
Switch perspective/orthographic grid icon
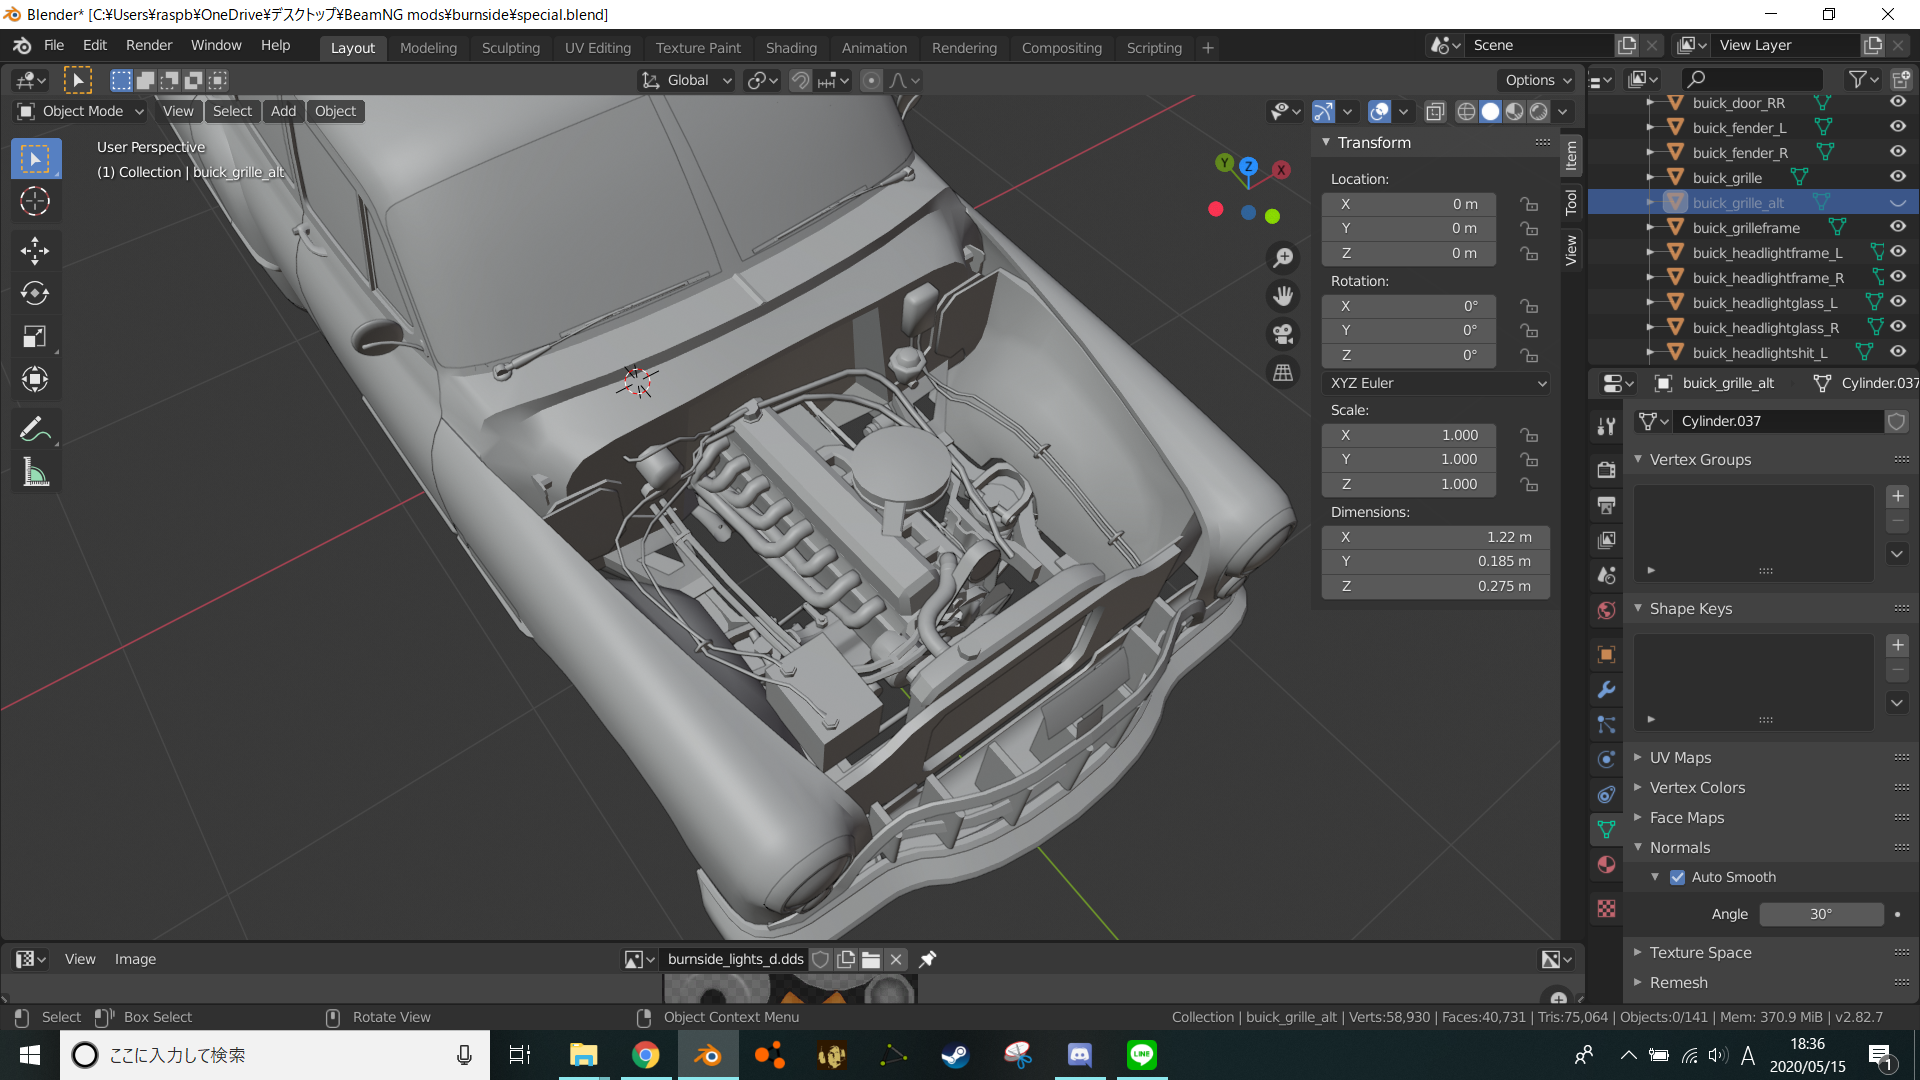tap(1283, 372)
